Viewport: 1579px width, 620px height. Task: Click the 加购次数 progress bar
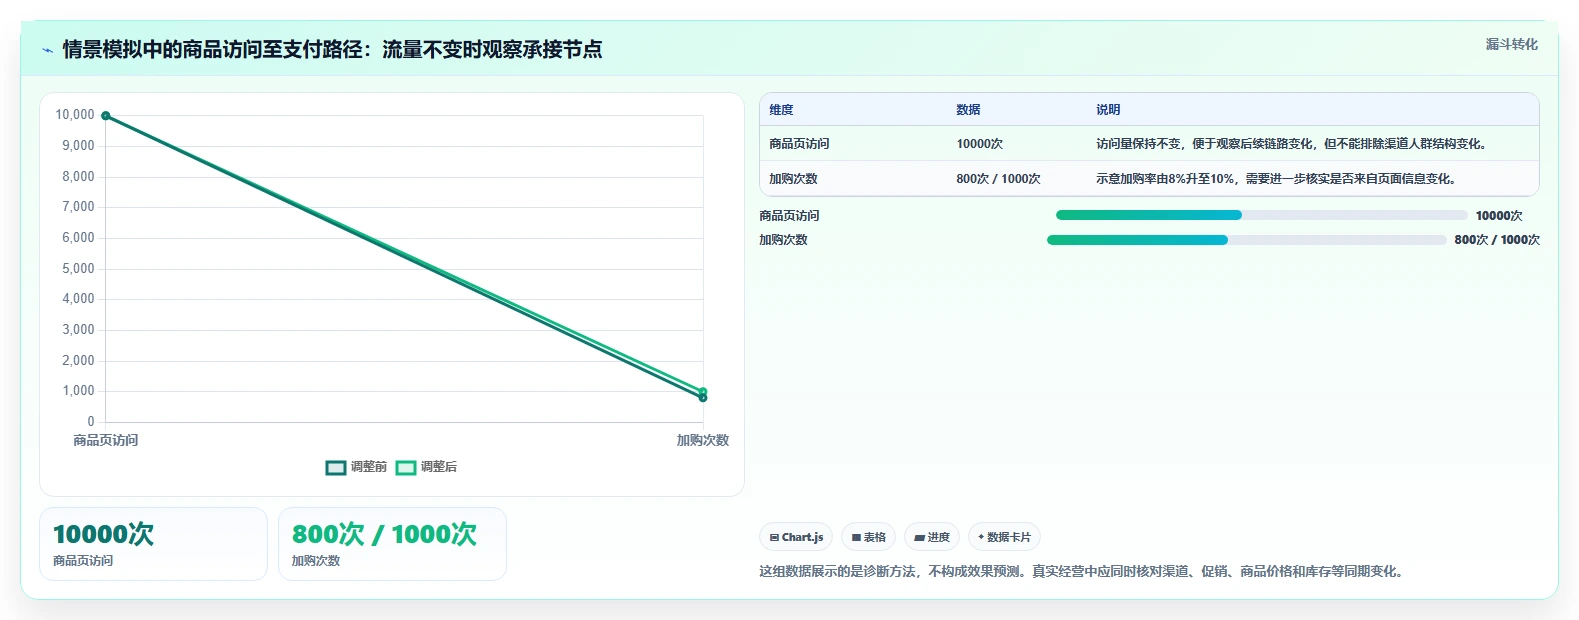click(1246, 240)
